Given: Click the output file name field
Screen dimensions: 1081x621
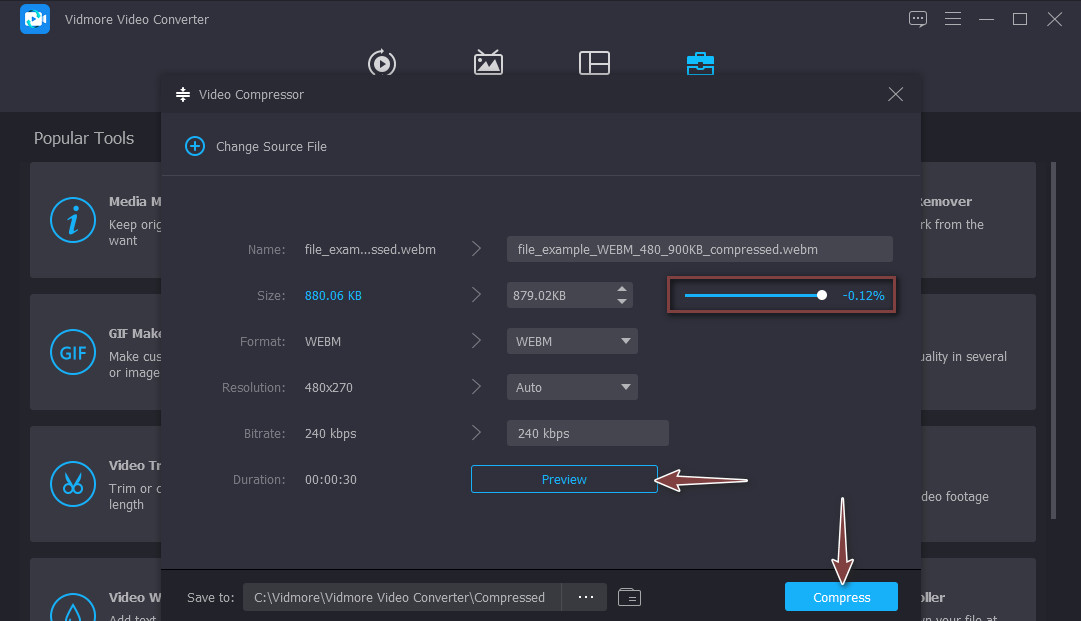Looking at the screenshot, I should click(699, 249).
